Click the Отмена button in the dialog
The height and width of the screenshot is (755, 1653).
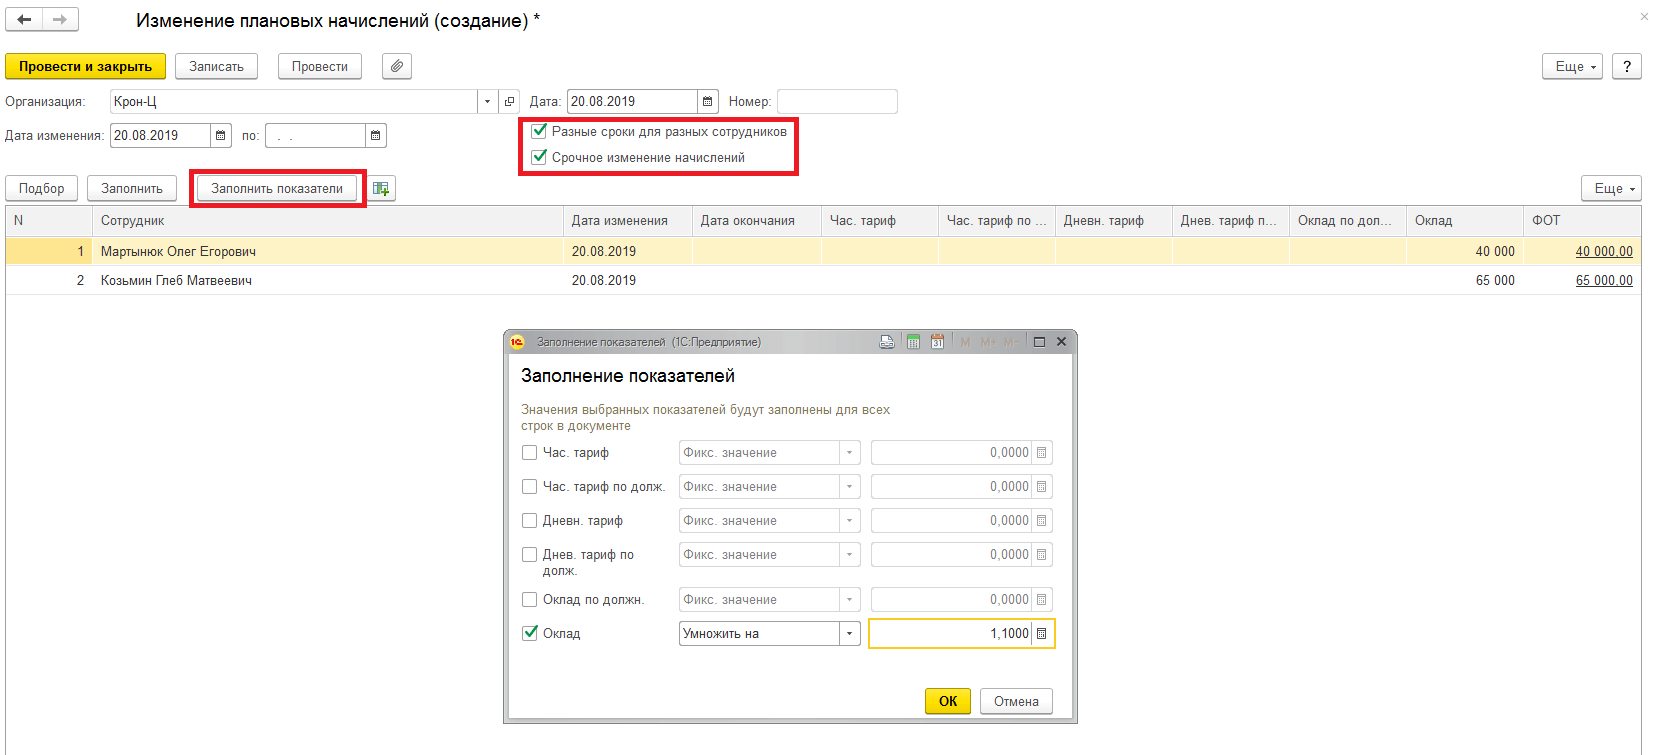(x=1016, y=701)
